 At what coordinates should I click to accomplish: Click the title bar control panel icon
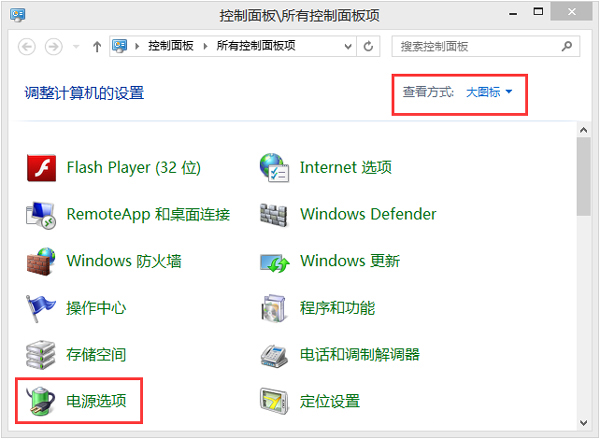[18, 15]
